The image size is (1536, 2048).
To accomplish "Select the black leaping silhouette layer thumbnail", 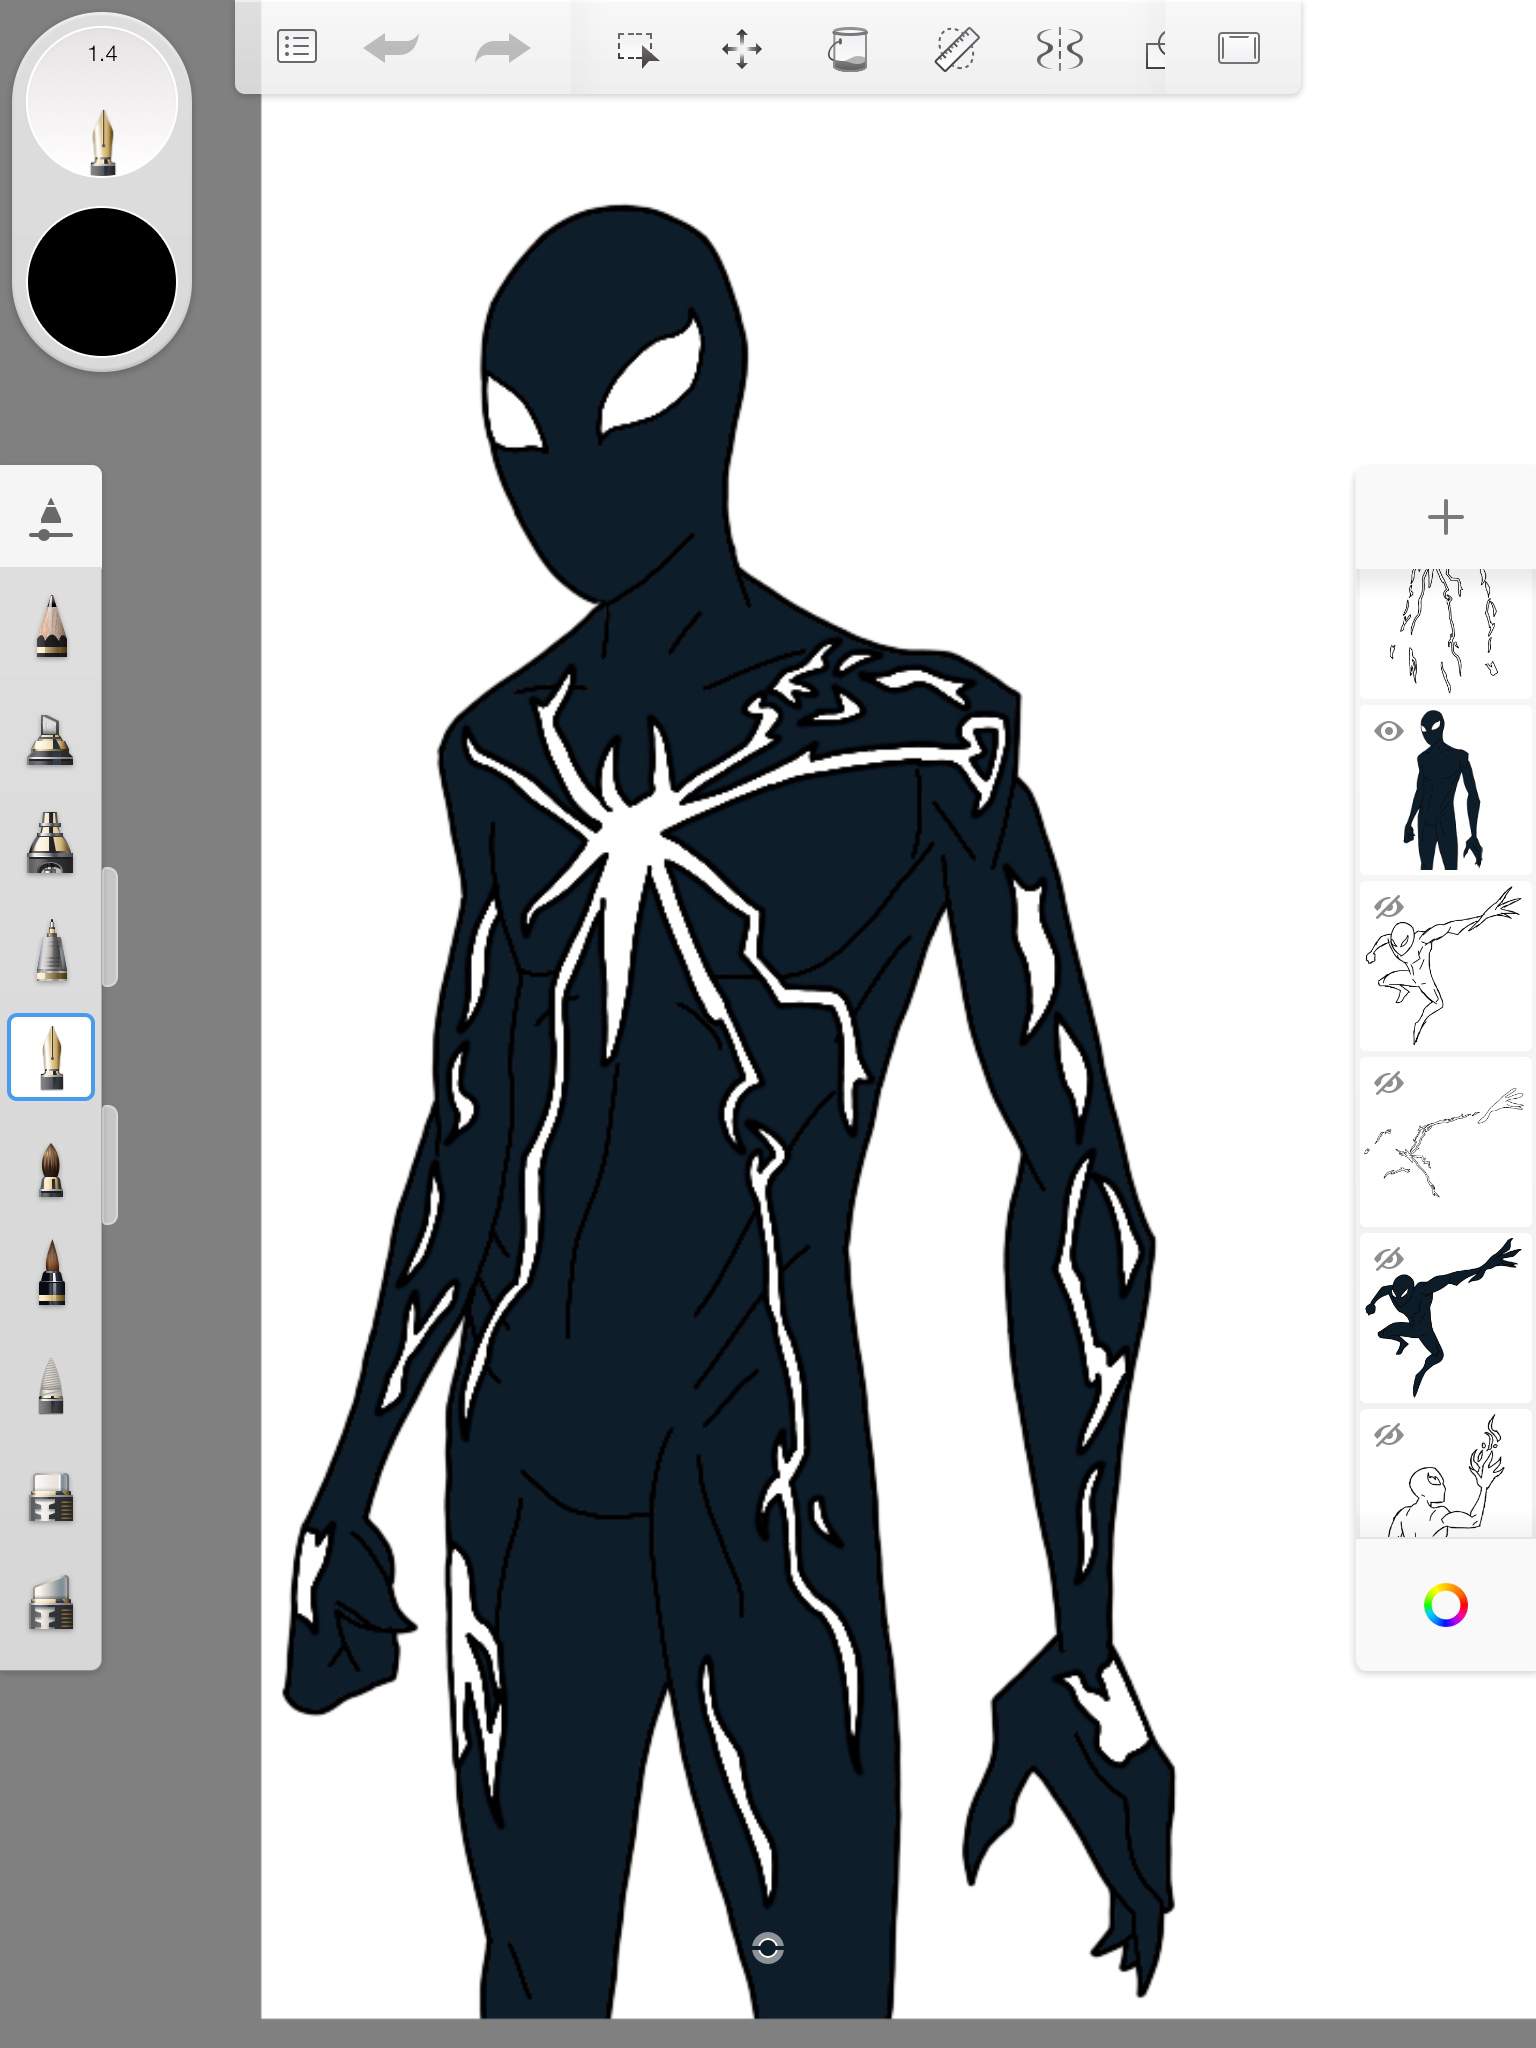I will (x=1446, y=1318).
